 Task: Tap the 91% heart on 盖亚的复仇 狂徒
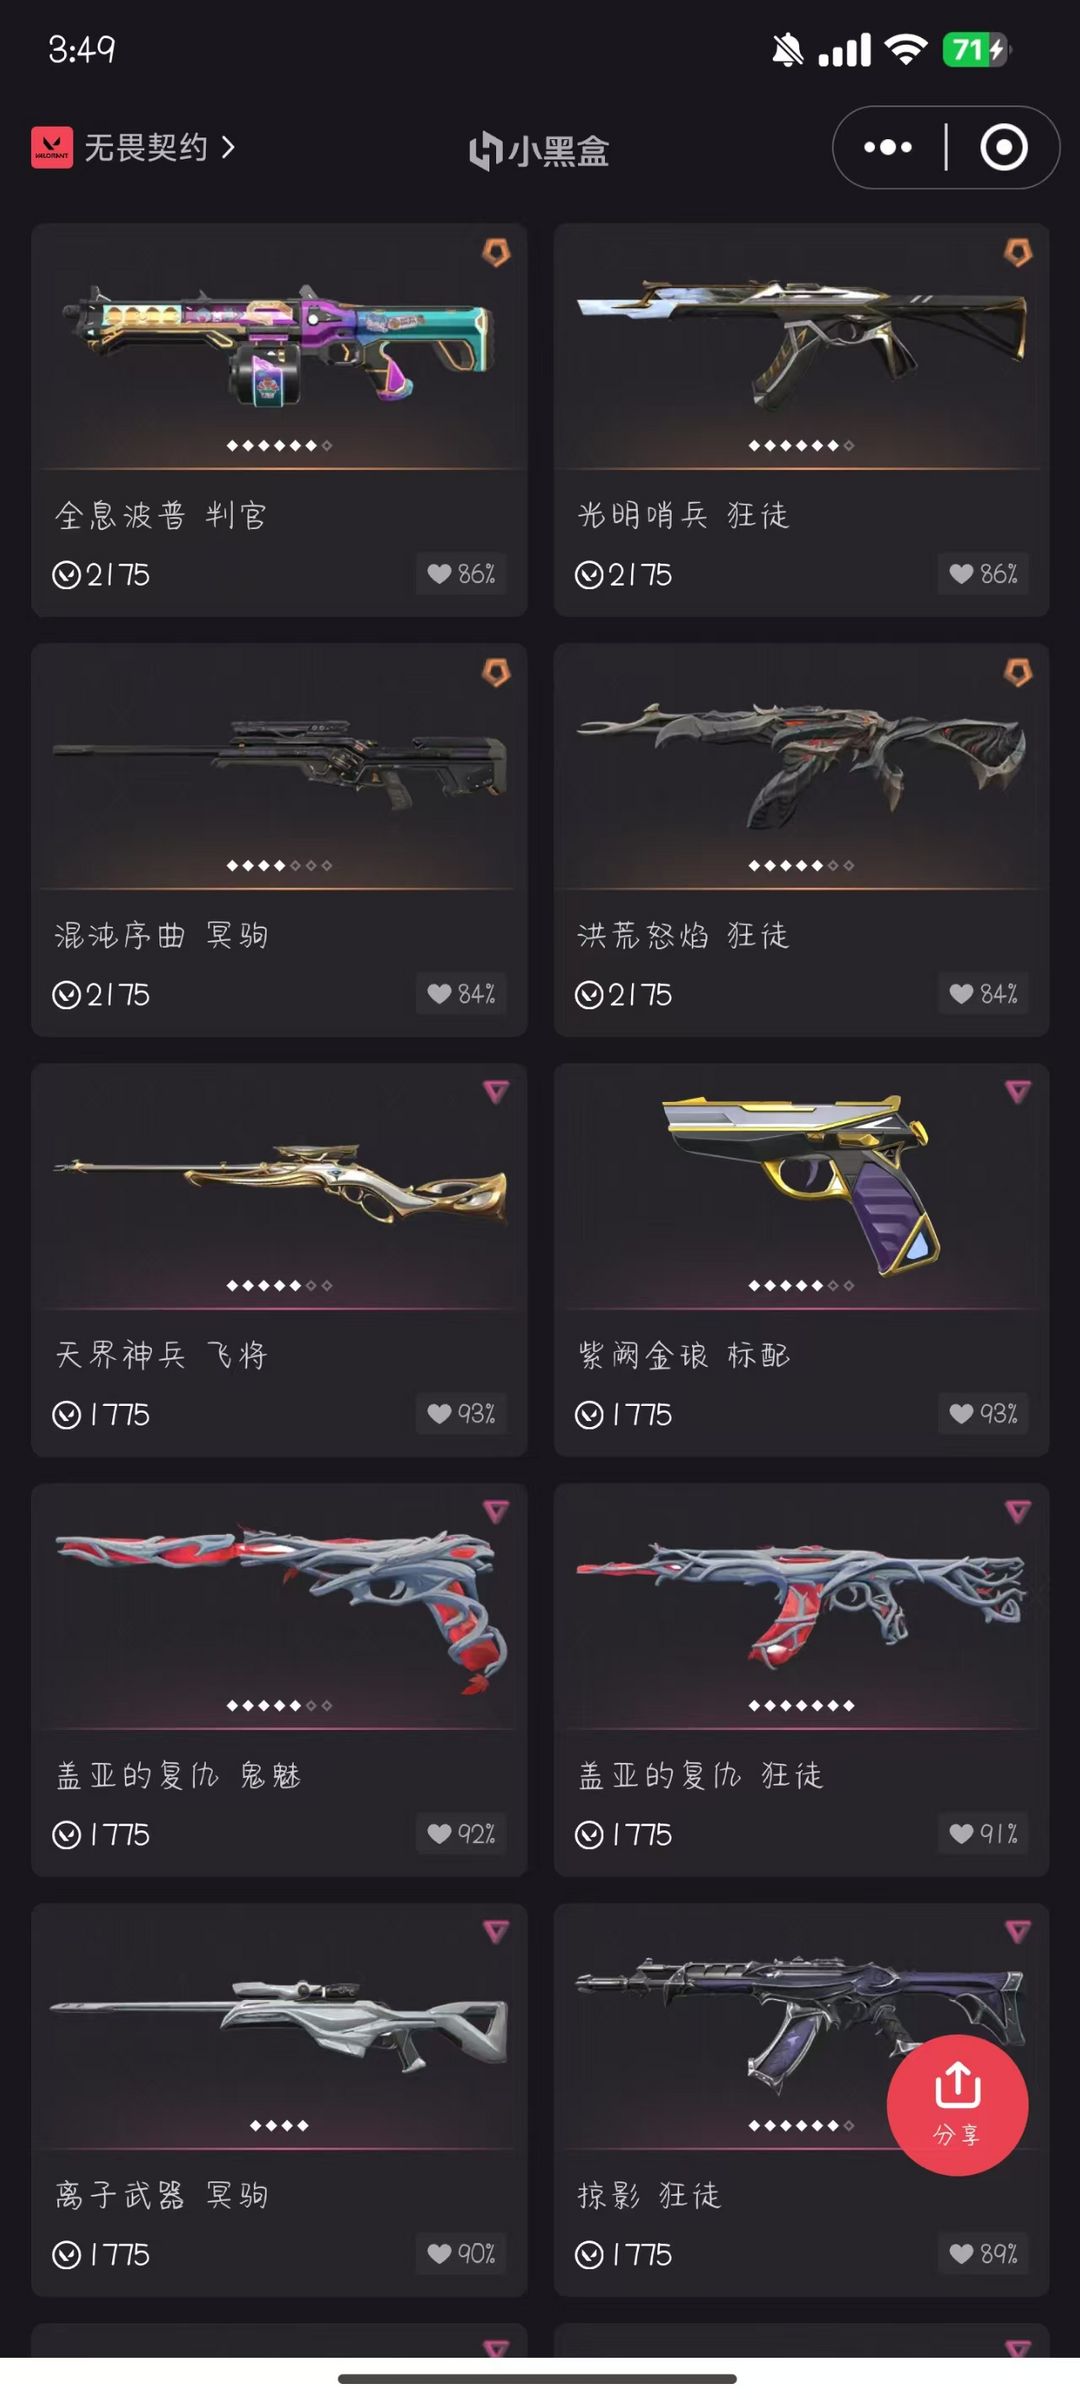pos(984,1834)
